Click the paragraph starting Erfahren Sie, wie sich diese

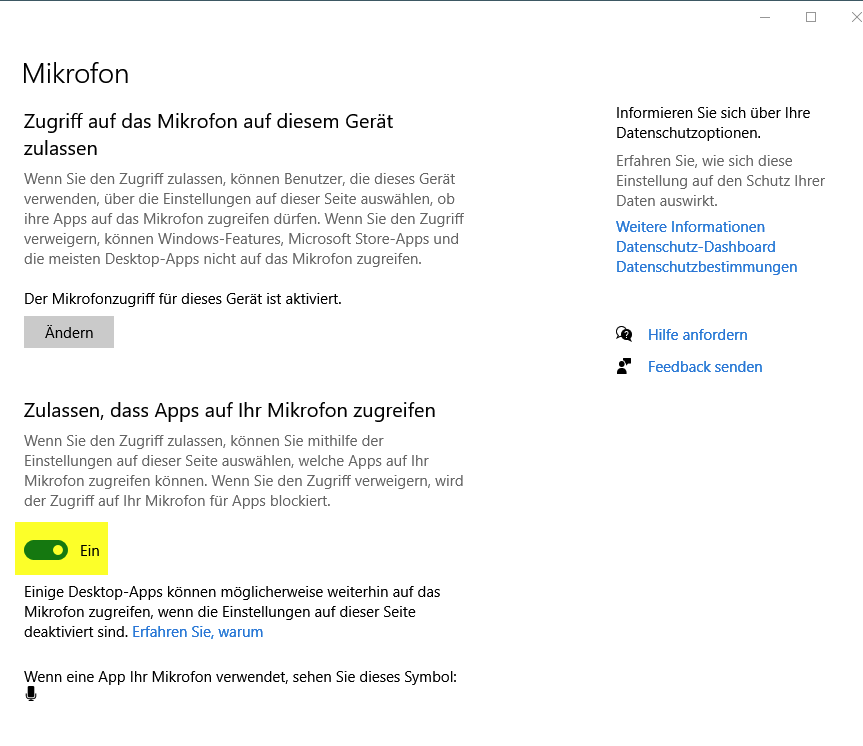coord(720,181)
